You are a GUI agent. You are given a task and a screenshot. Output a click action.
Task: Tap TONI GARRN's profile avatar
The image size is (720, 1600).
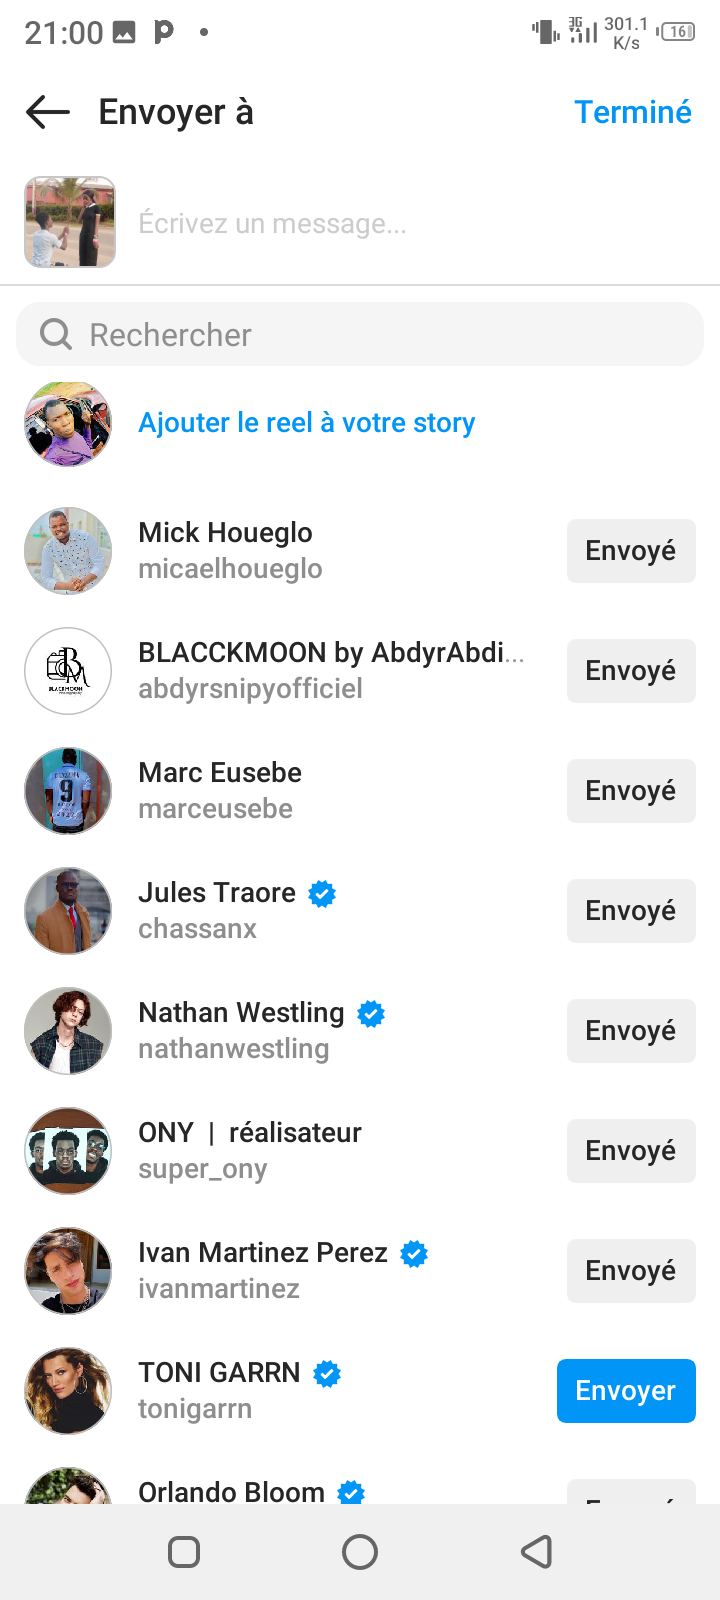click(68, 1391)
